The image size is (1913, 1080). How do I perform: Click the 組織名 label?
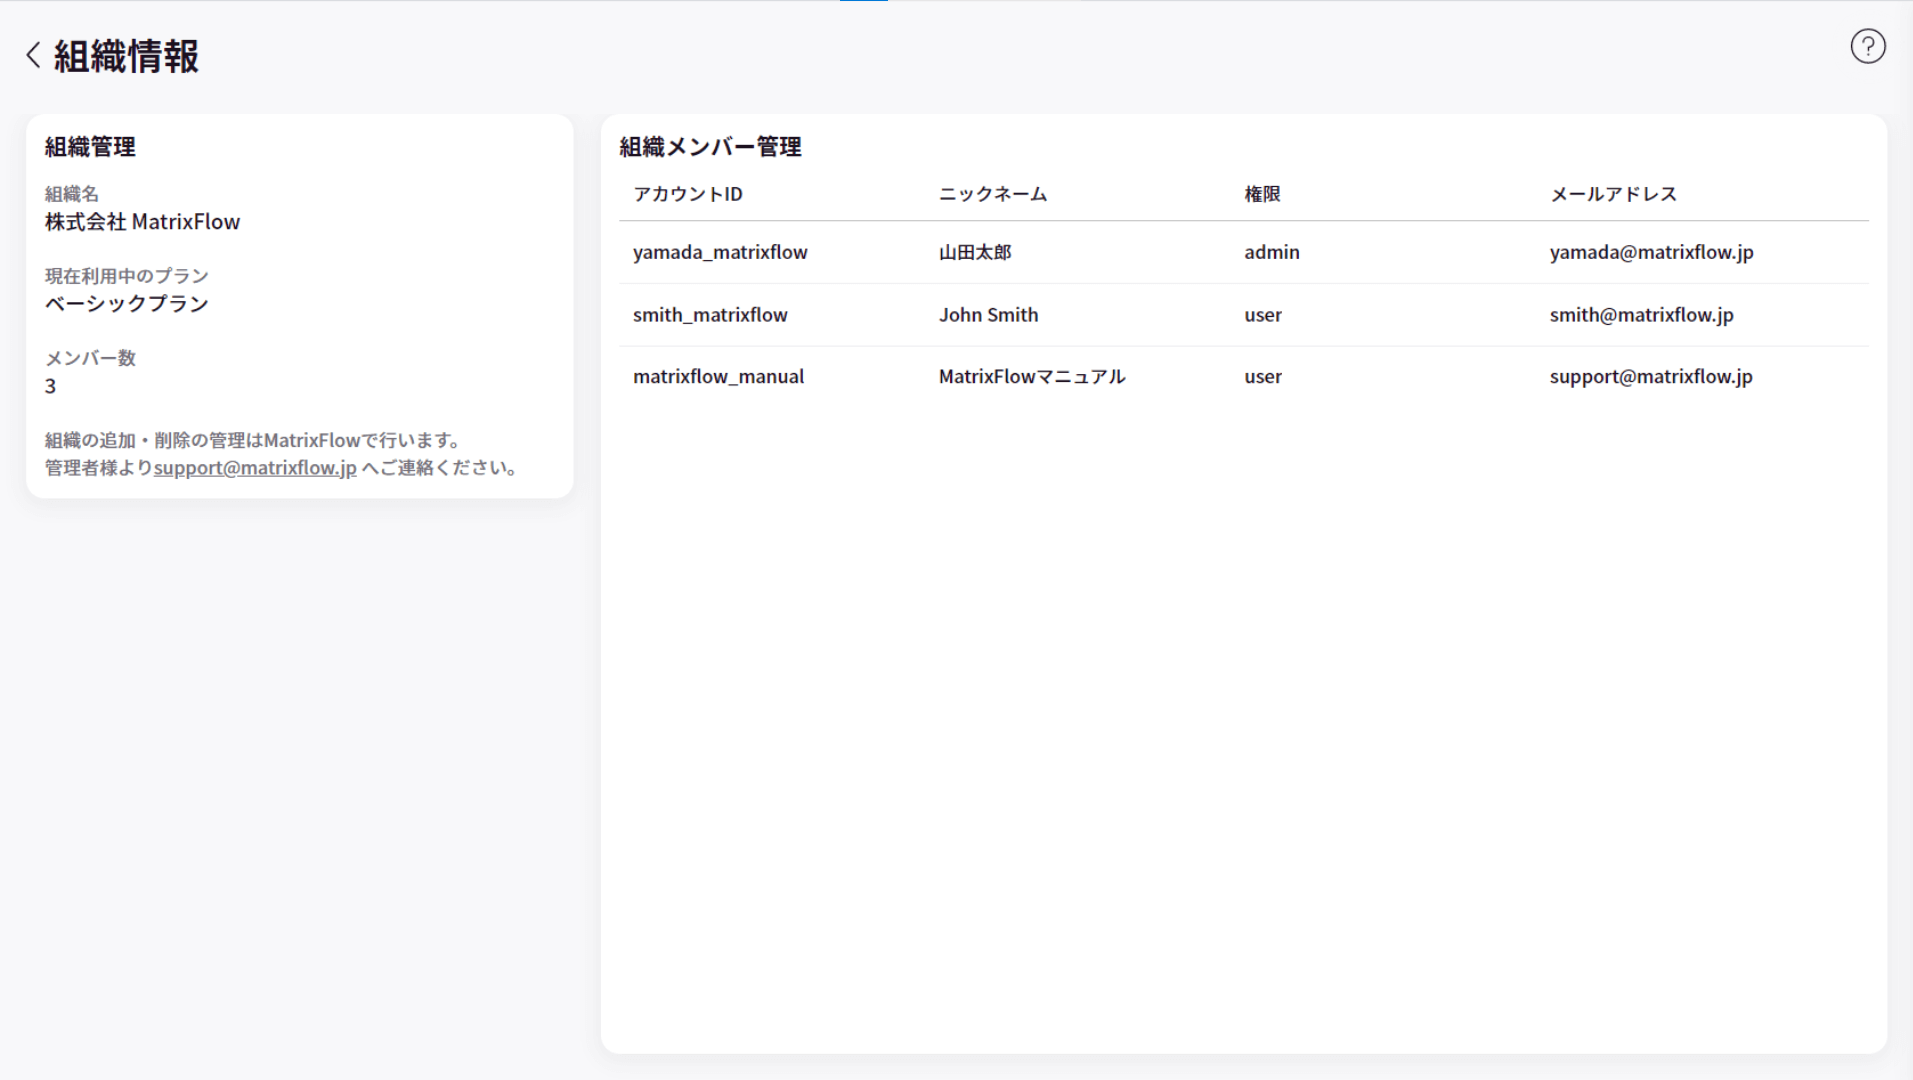(x=72, y=194)
